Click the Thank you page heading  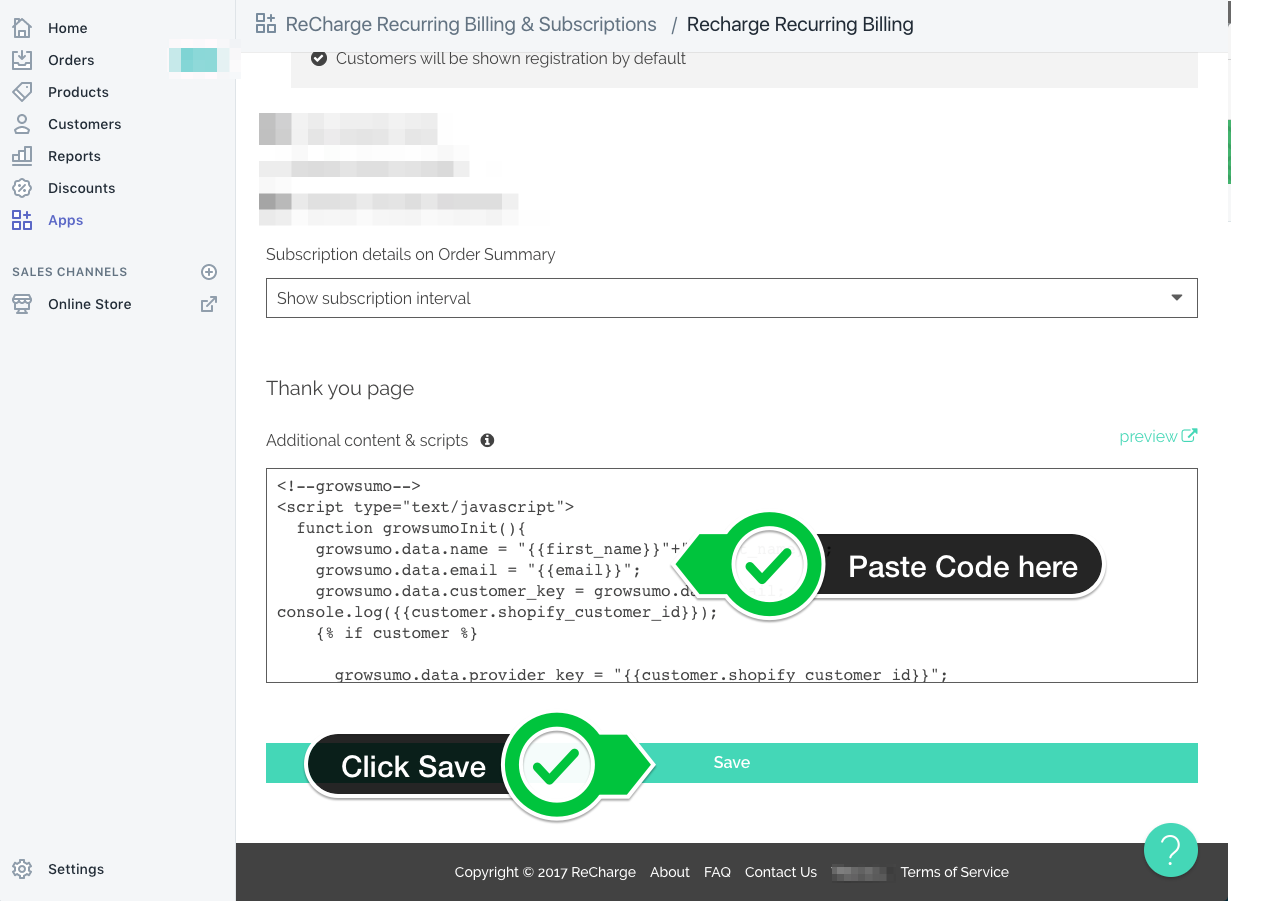coord(340,388)
